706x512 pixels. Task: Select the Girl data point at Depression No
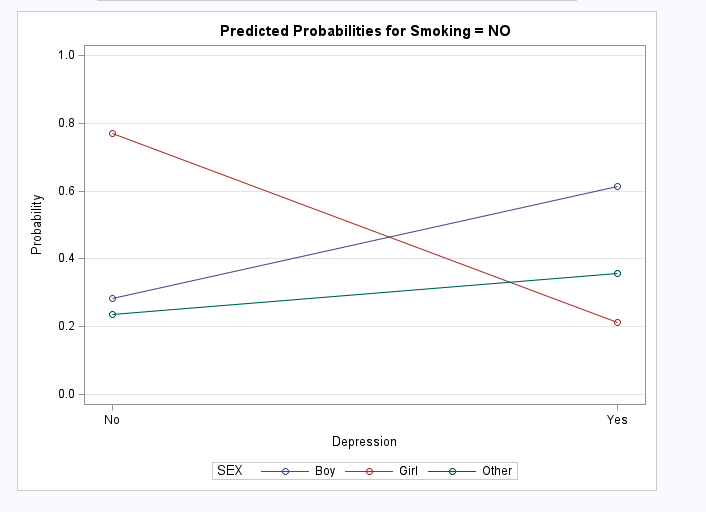(113, 133)
